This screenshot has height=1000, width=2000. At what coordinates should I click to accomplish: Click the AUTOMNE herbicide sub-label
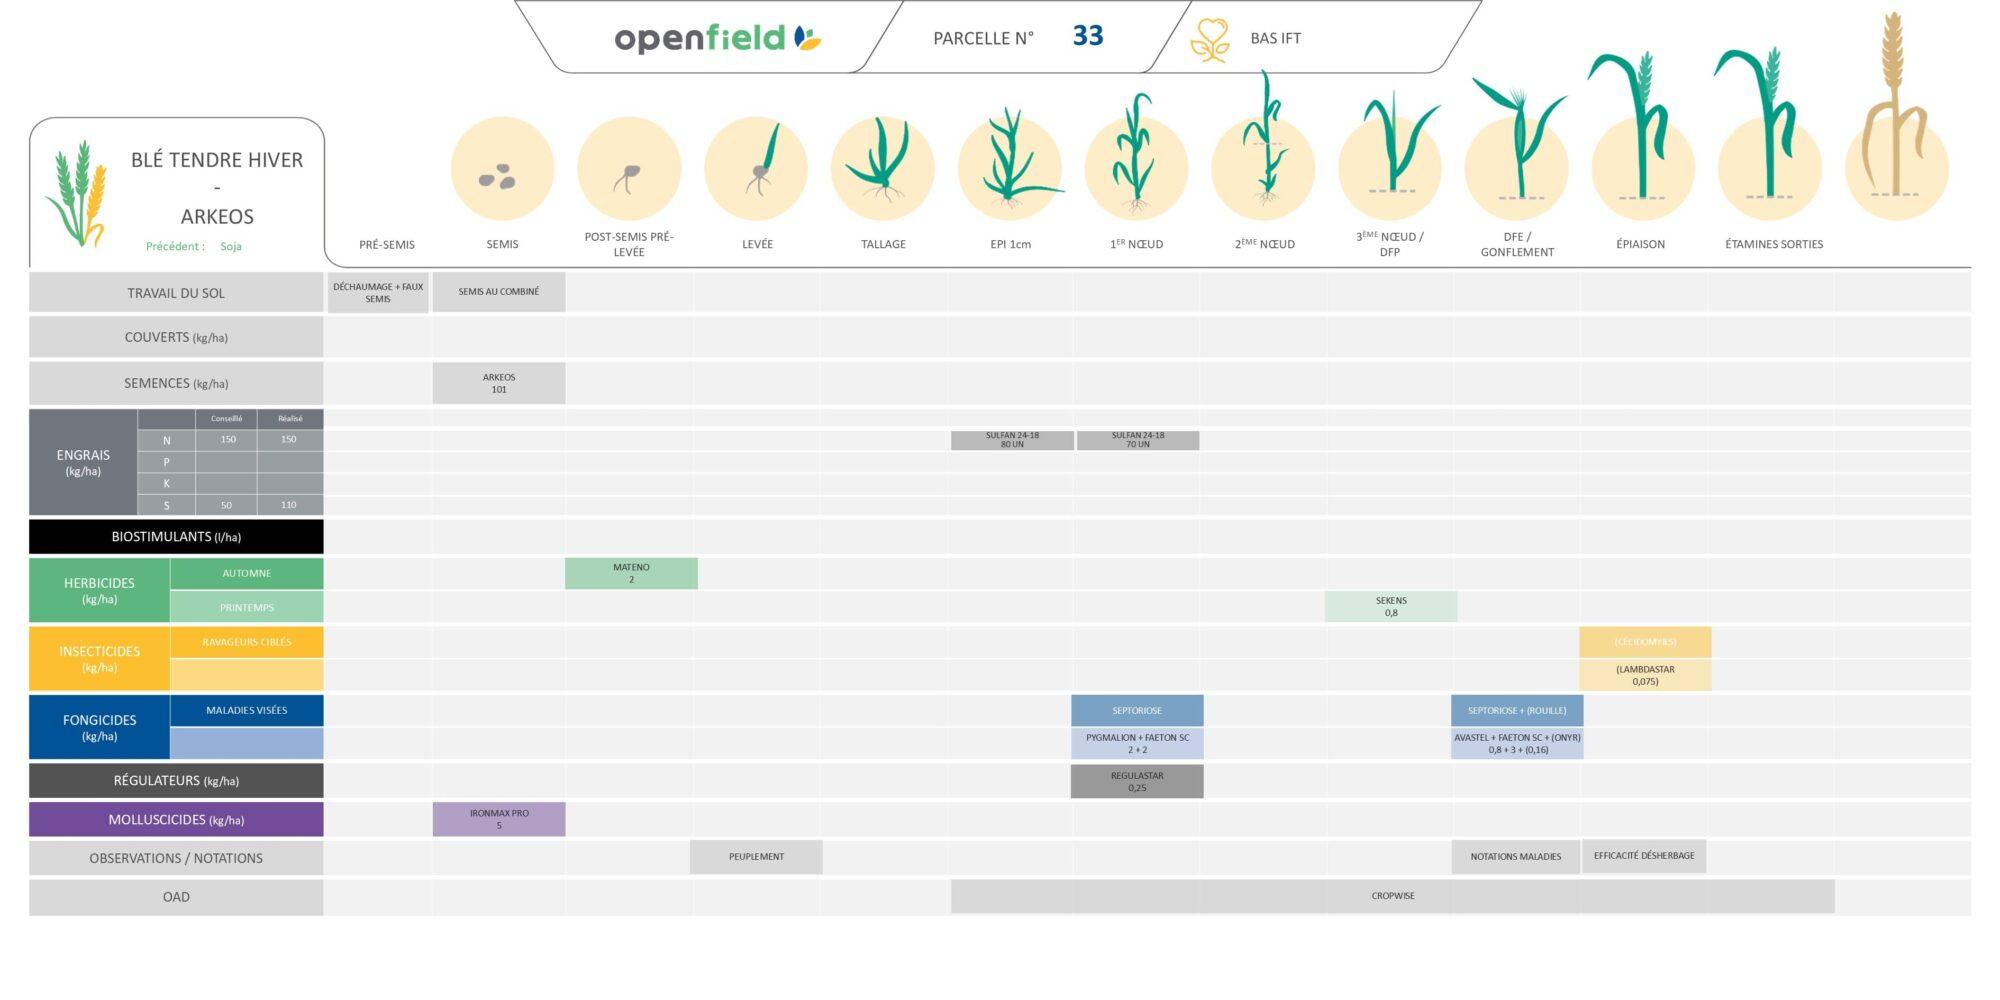(x=246, y=574)
